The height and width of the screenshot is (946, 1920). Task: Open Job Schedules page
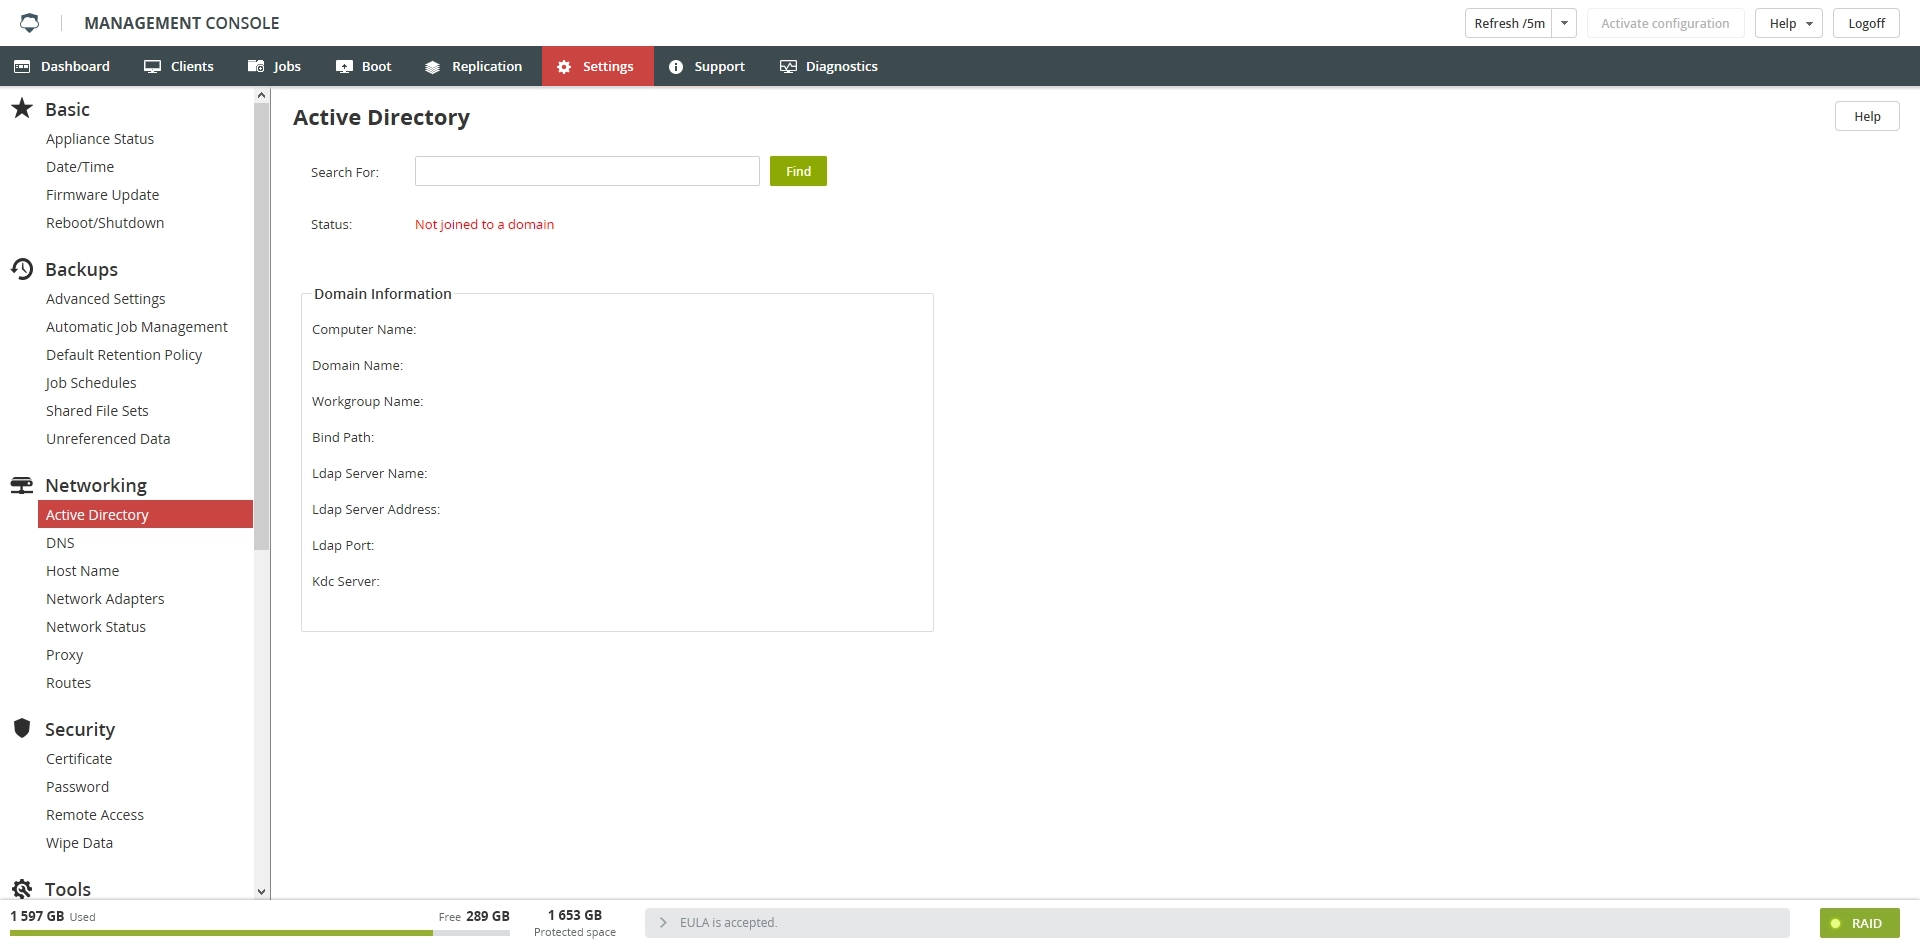point(91,383)
